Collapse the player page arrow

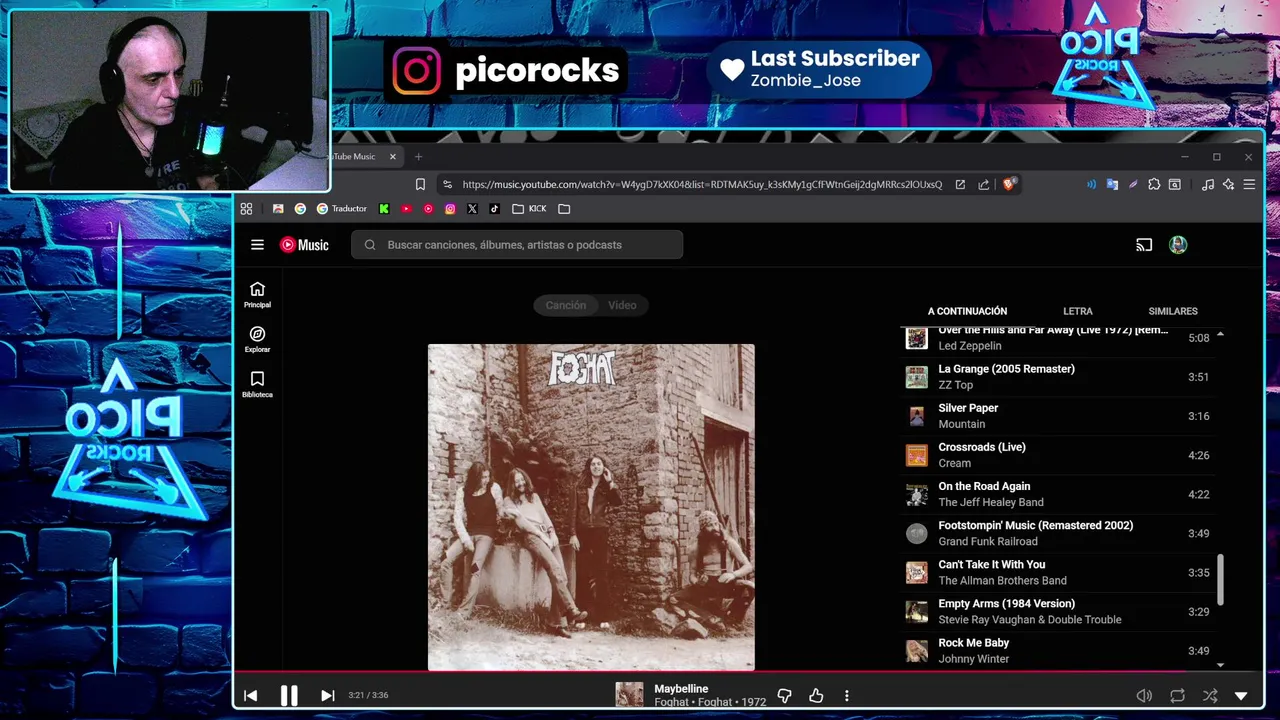pos(1241,696)
